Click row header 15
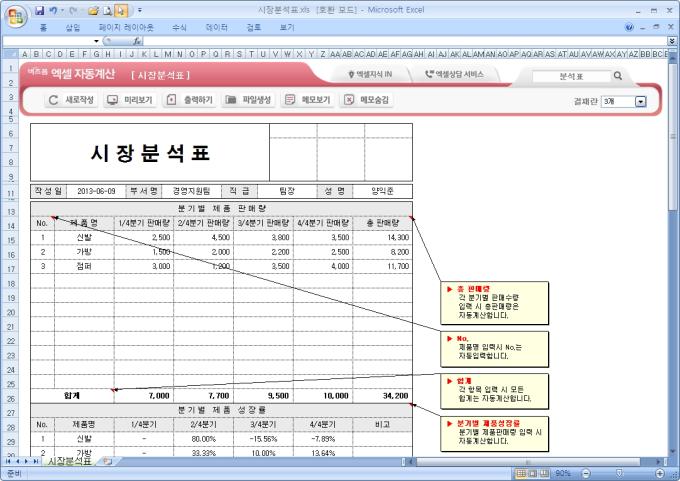This screenshot has width=680, height=481. [x=10, y=240]
